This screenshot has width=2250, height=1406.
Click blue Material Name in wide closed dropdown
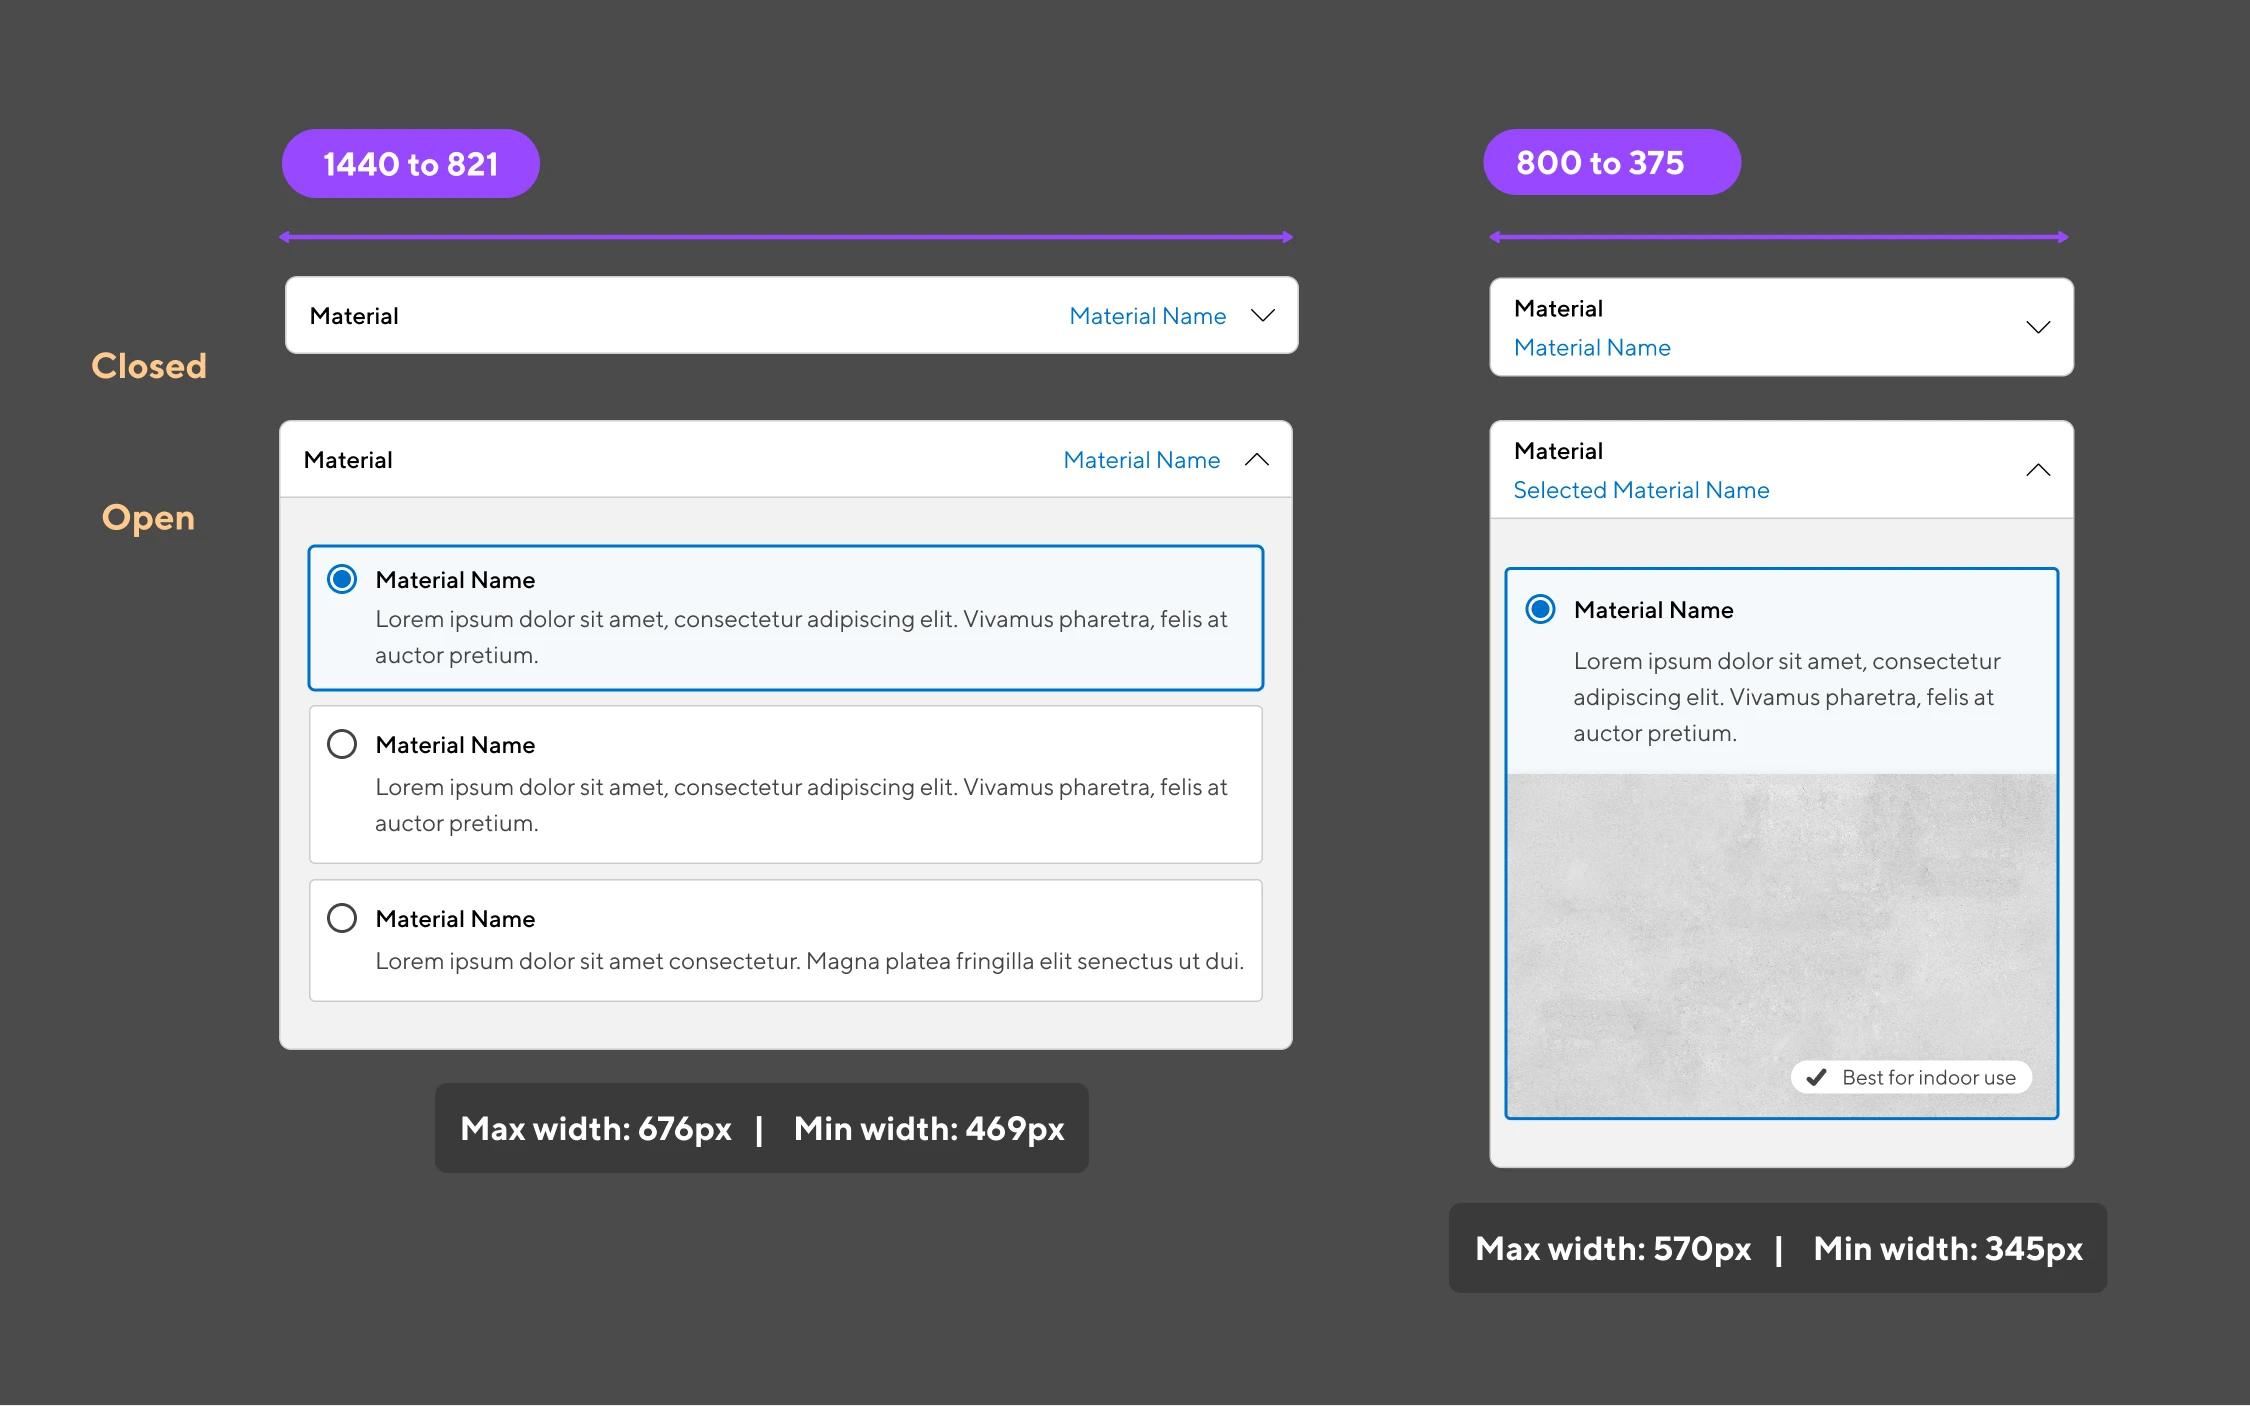(x=1147, y=316)
